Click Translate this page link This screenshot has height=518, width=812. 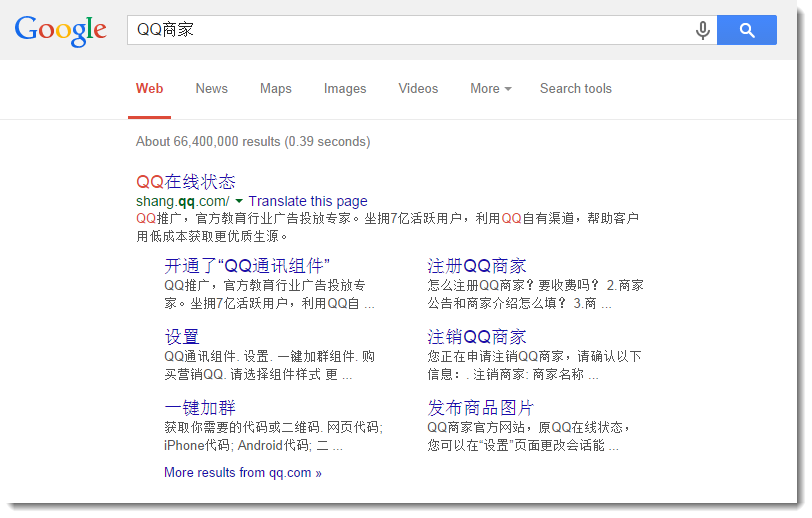coord(308,201)
